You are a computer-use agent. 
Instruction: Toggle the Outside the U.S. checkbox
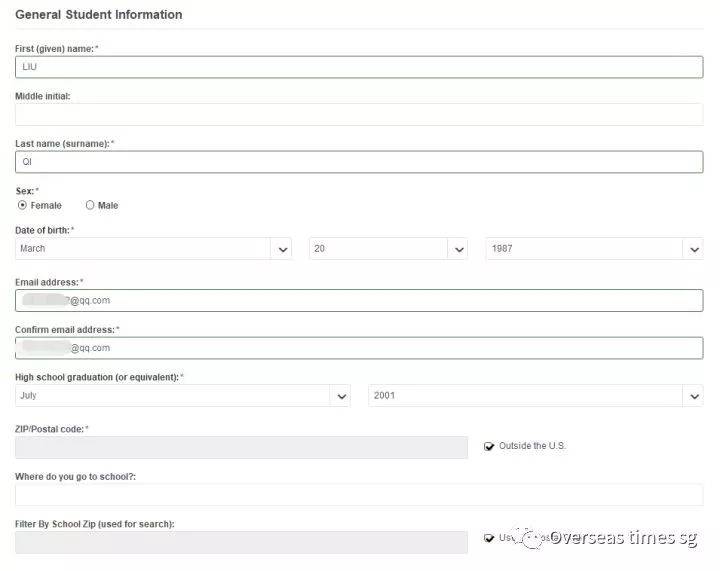click(x=489, y=446)
